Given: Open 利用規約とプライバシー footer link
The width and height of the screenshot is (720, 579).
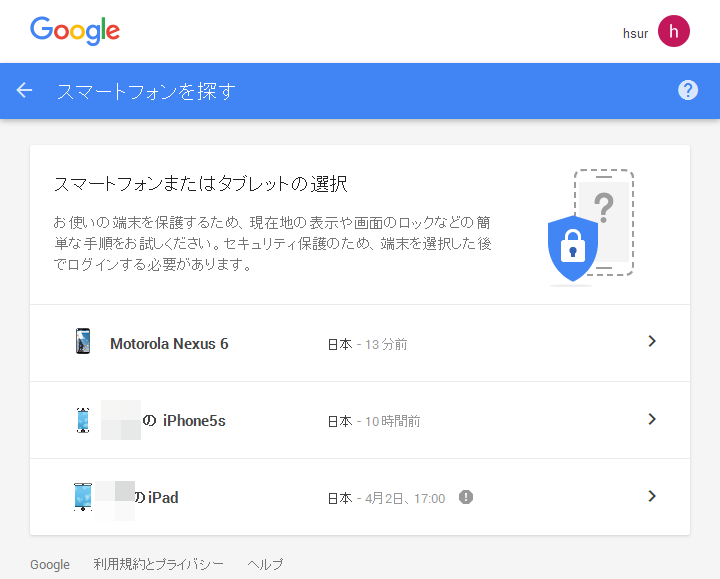Looking at the screenshot, I should tap(159, 565).
